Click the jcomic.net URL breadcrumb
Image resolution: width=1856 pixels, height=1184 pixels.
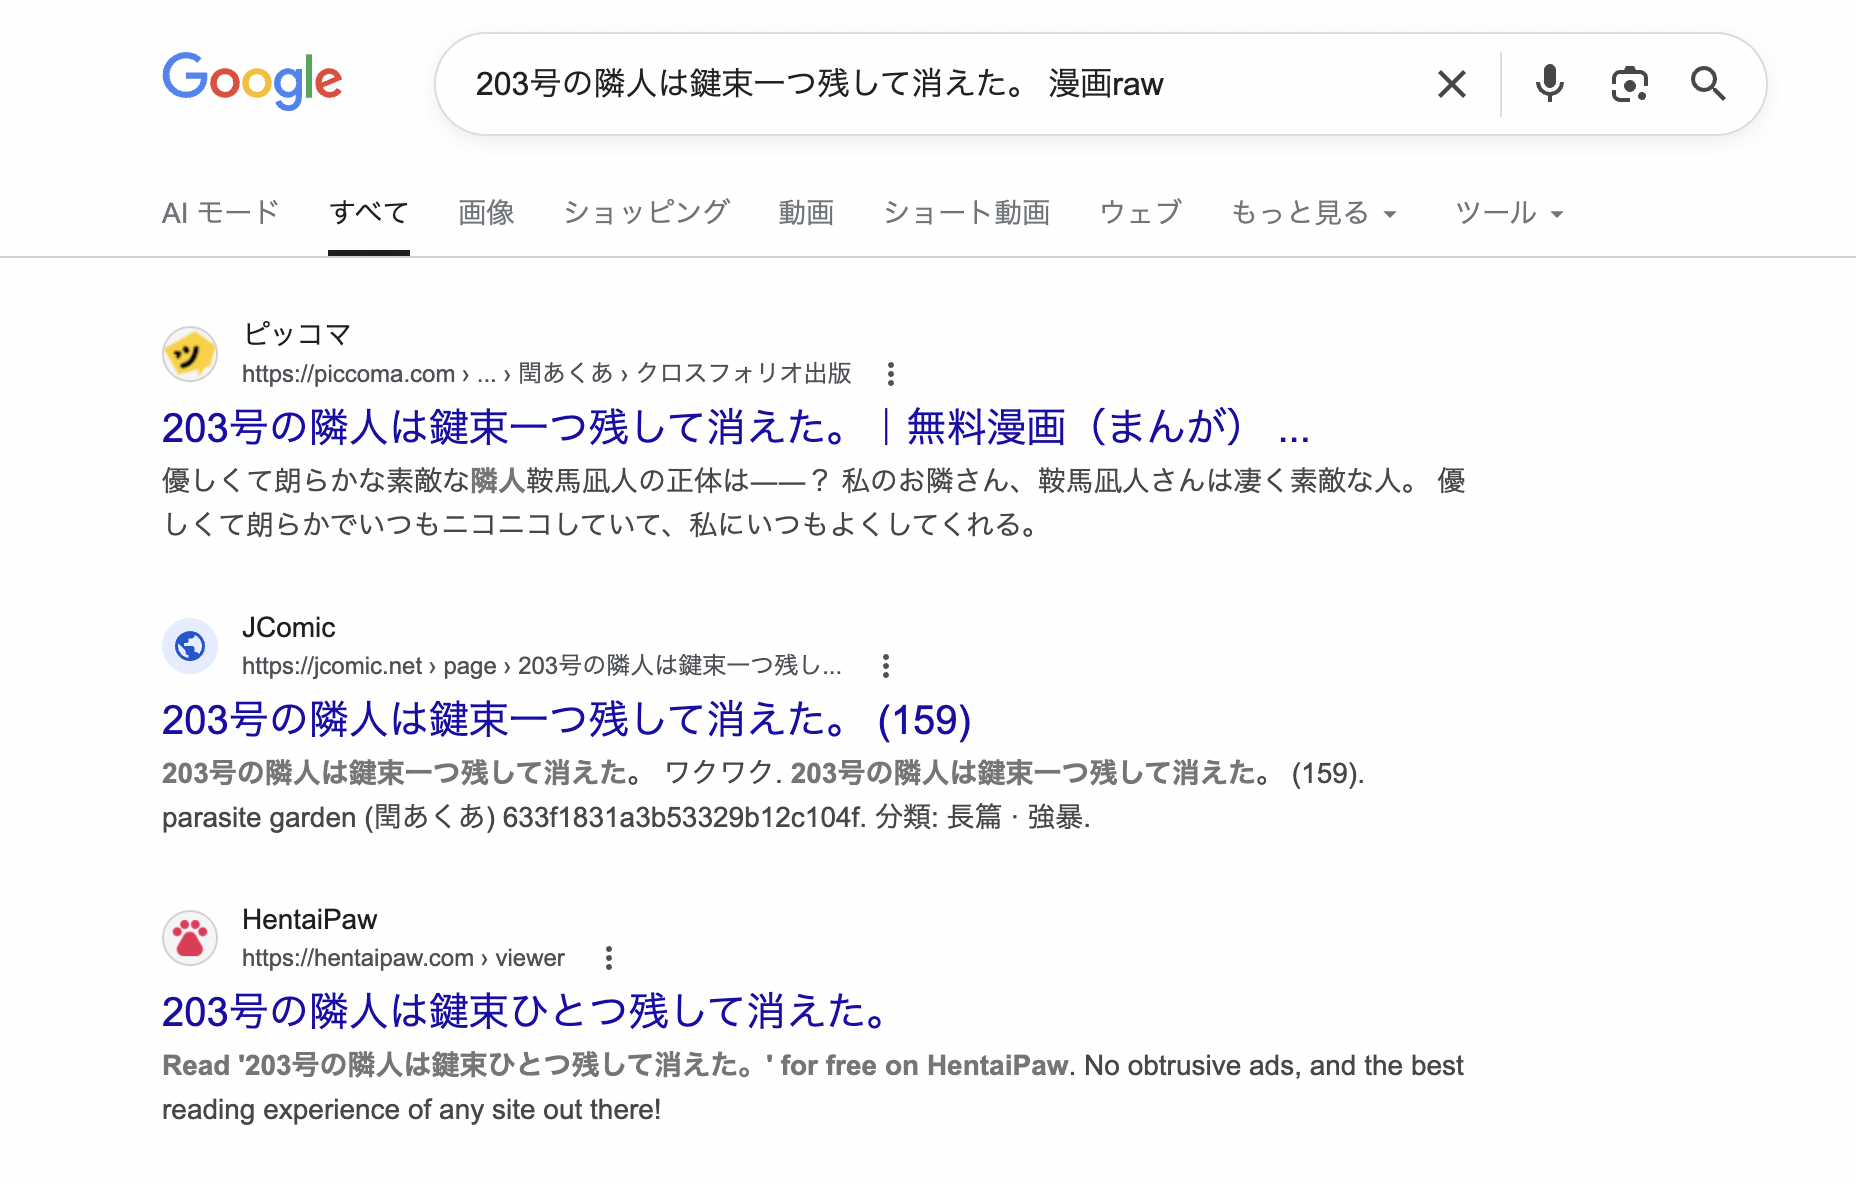pos(541,666)
